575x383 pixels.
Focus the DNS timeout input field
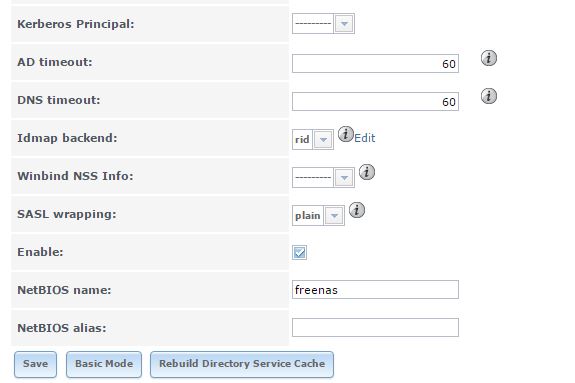tap(375, 102)
